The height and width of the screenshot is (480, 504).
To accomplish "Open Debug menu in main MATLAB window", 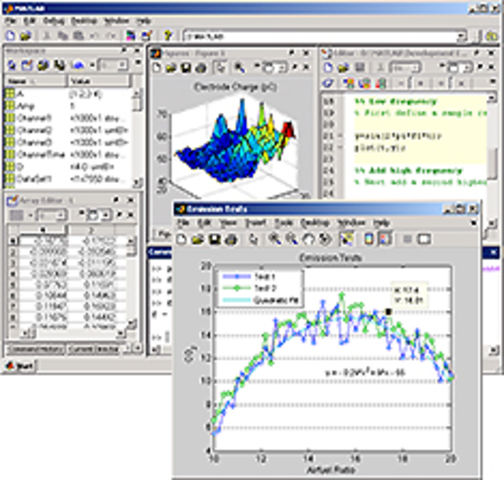I will [x=53, y=21].
